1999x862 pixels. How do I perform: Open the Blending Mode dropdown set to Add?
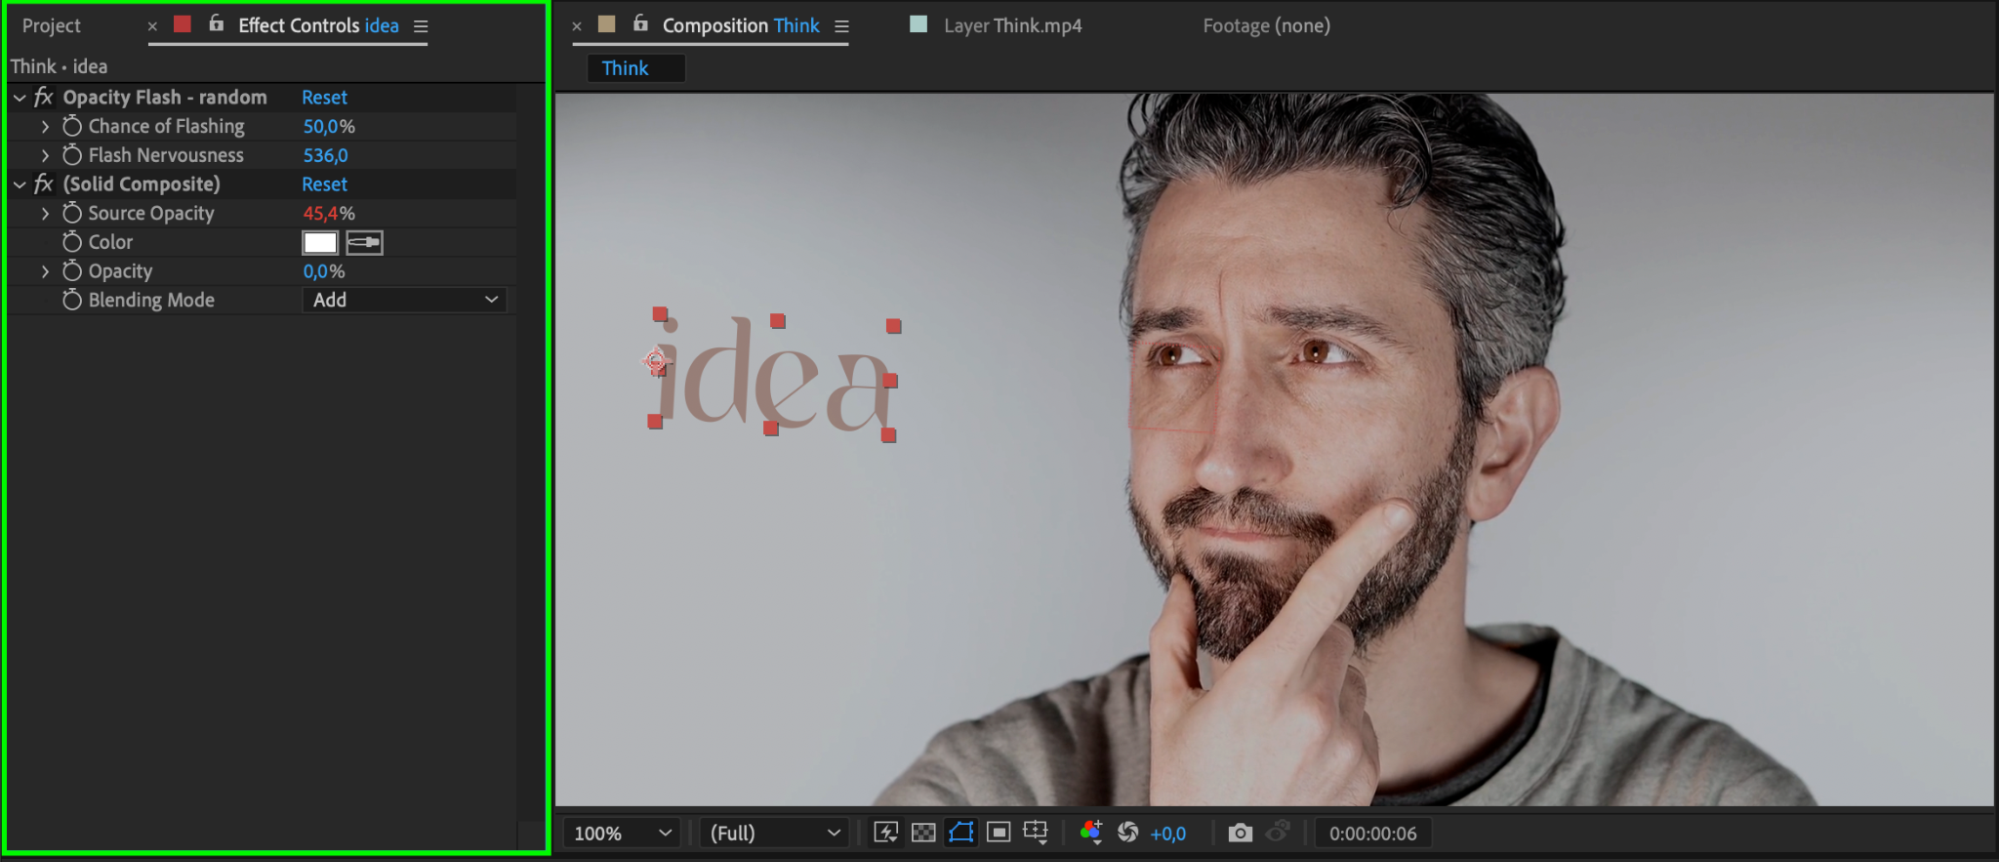click(x=404, y=300)
